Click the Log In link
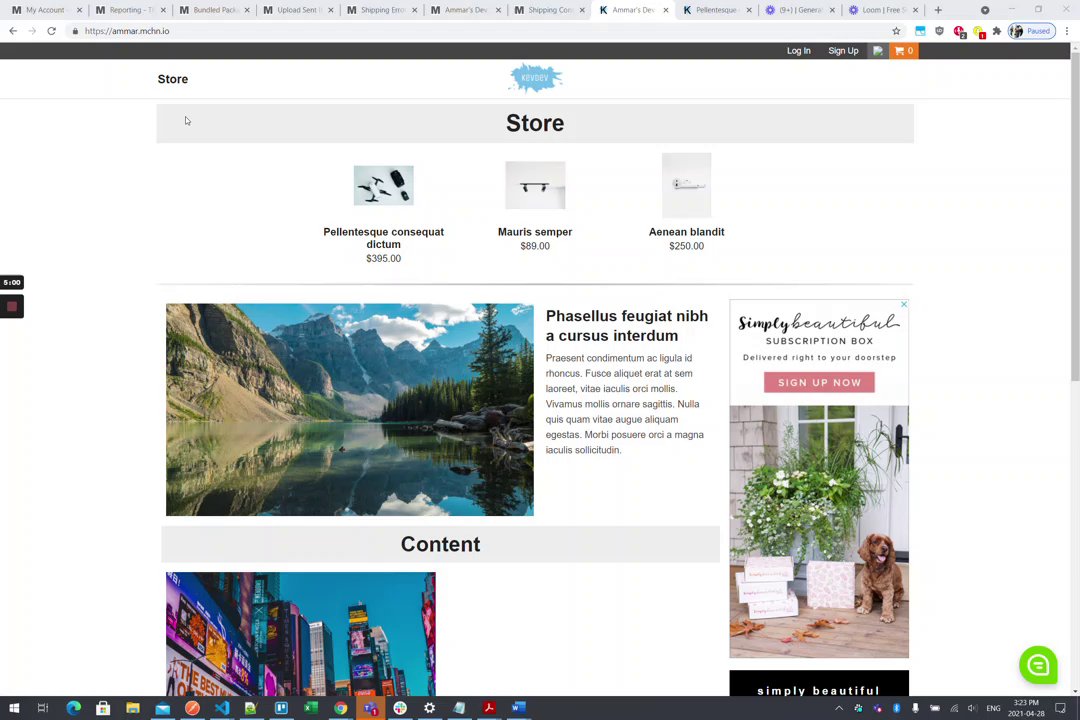This screenshot has height=720, width=1080. click(x=798, y=51)
